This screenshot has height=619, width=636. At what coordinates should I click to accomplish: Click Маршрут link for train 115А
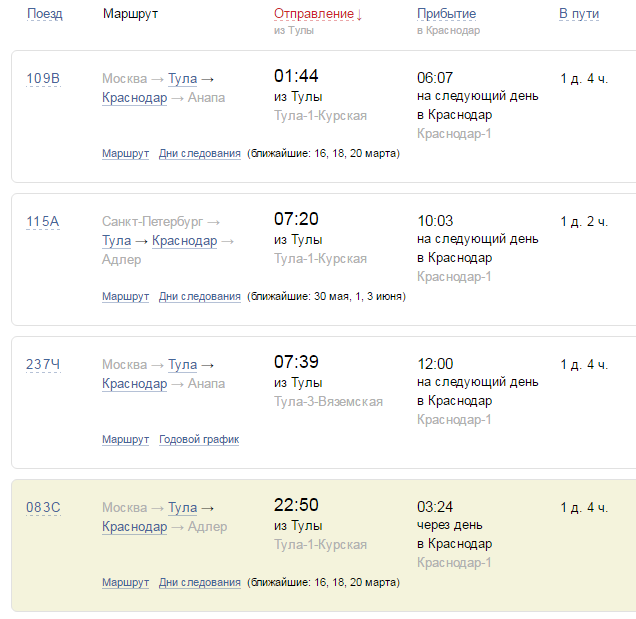click(x=125, y=296)
